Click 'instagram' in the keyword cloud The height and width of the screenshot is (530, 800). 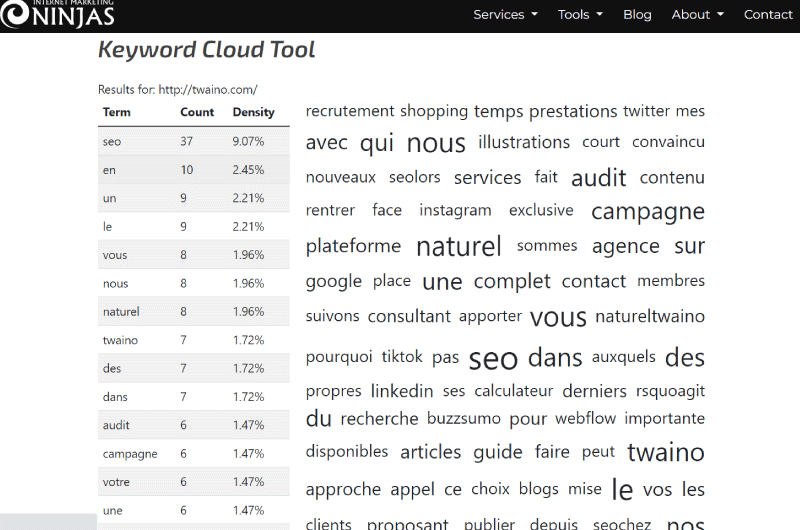tap(455, 211)
